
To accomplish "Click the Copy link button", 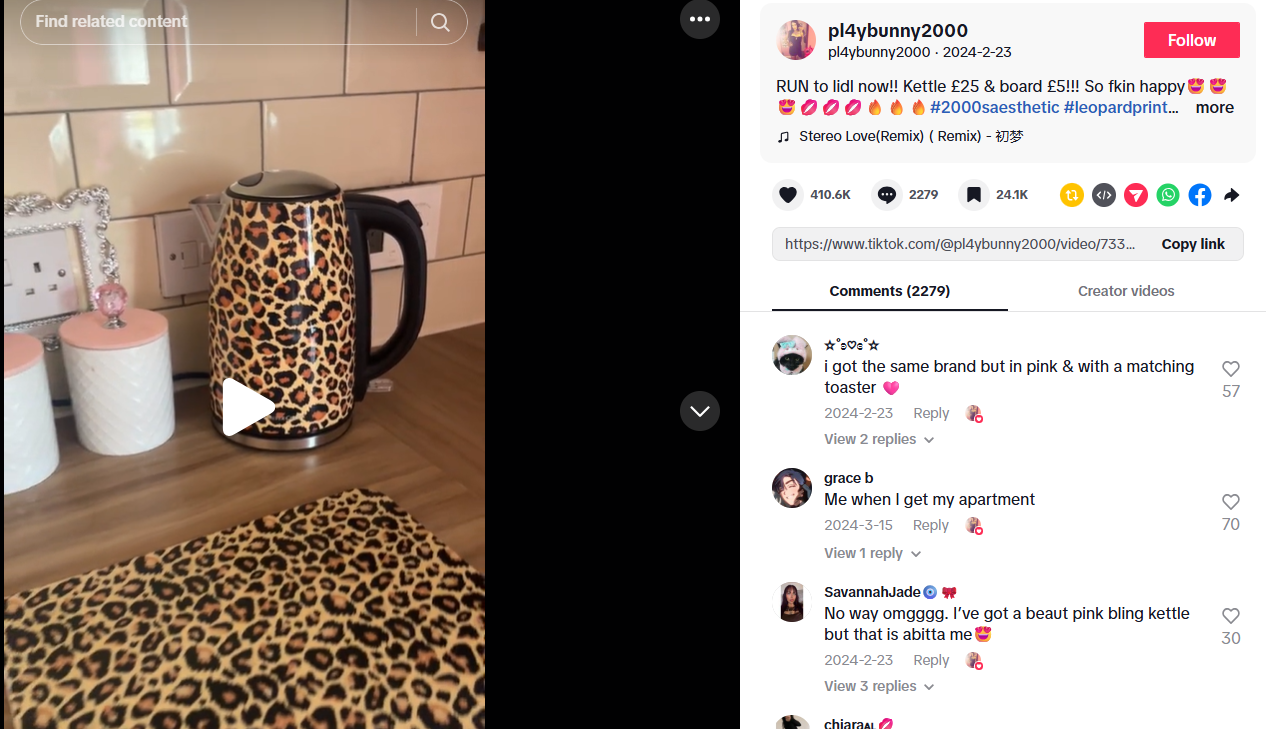I will pyautogui.click(x=1193, y=244).
